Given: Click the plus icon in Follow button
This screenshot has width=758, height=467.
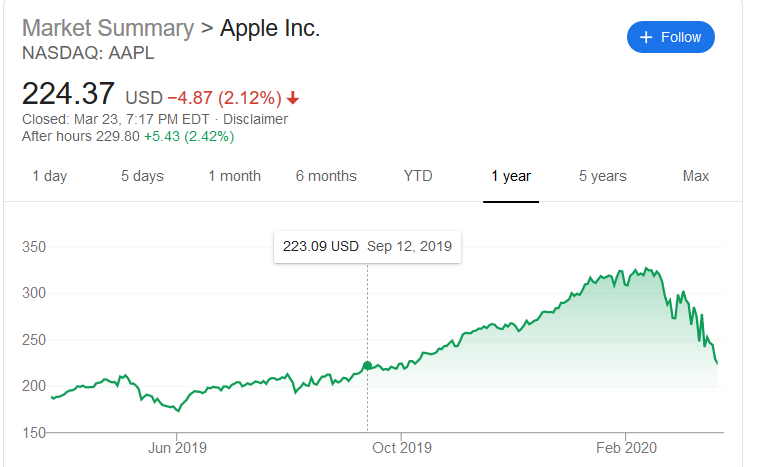Looking at the screenshot, I should click(x=646, y=37).
